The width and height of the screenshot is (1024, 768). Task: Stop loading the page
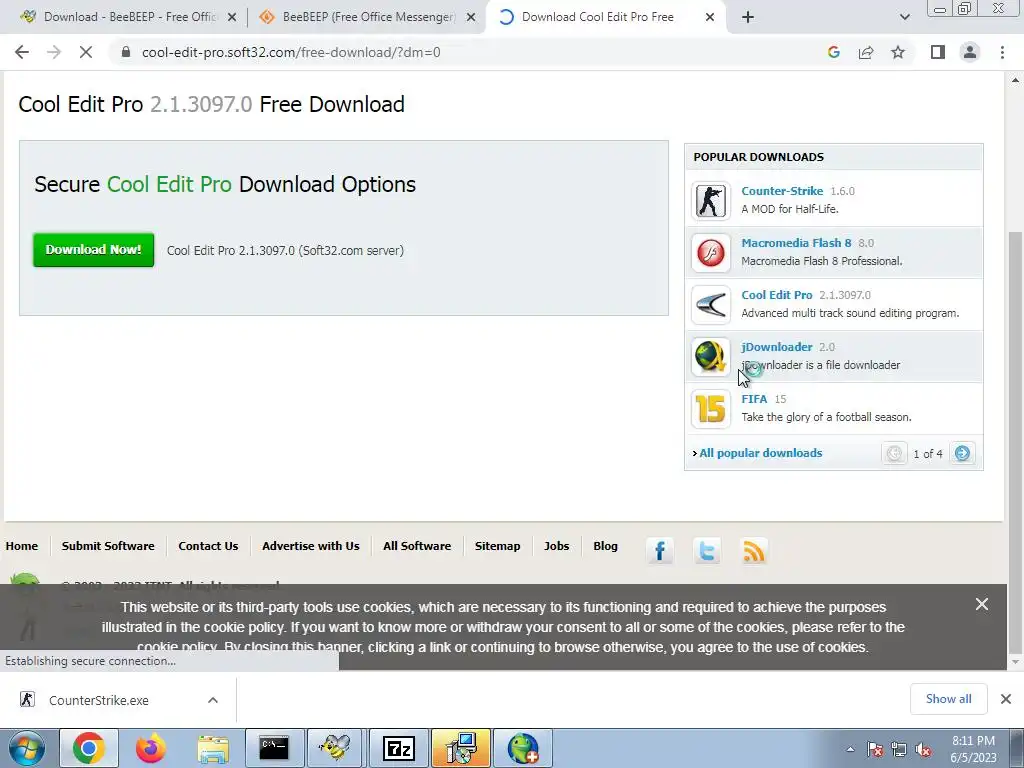point(86,52)
